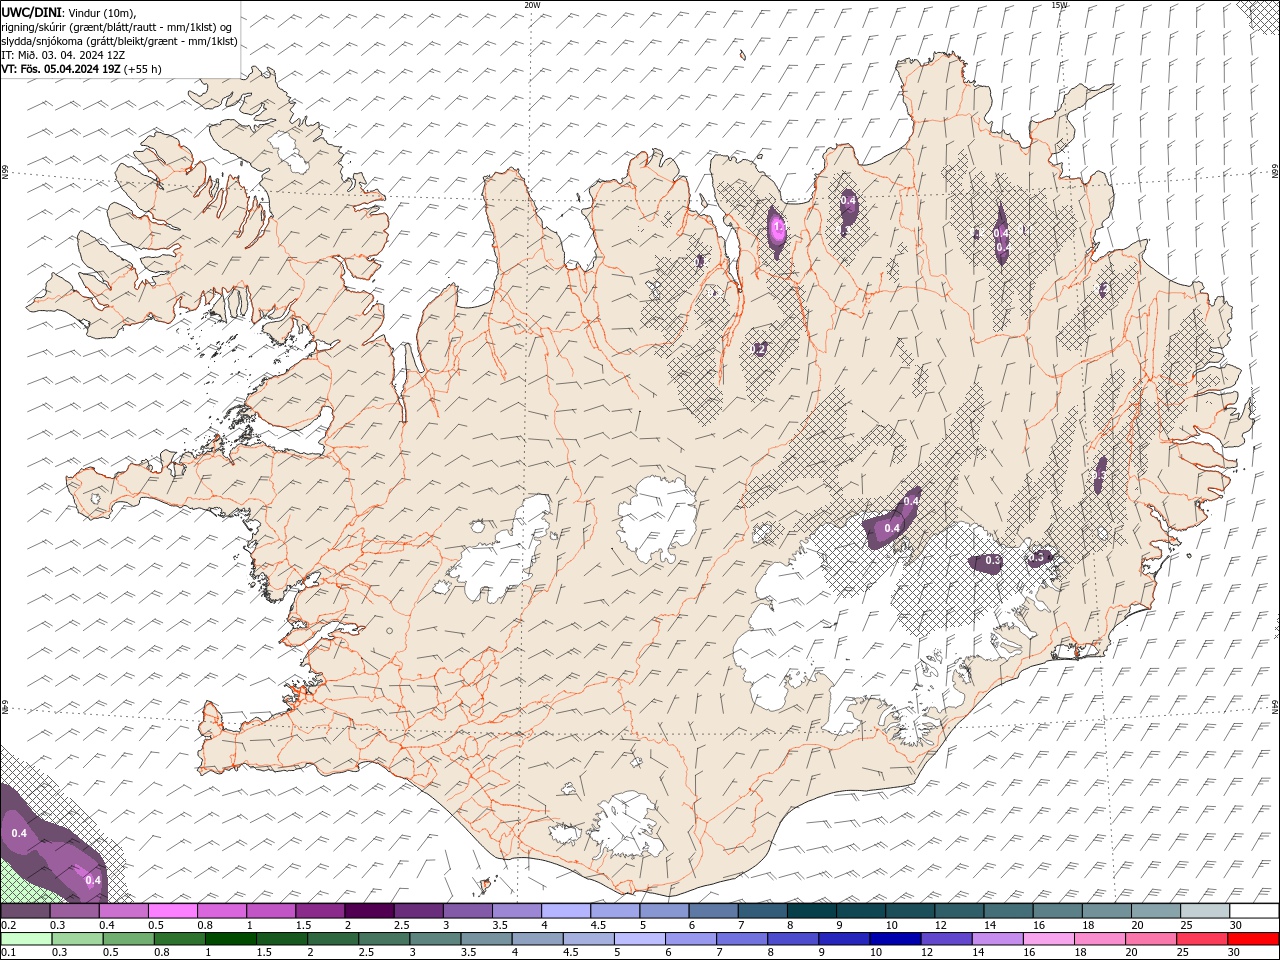Click the '0.2' label under the upper legend
Image resolution: width=1280 pixels, height=960 pixels.
tap(7, 925)
